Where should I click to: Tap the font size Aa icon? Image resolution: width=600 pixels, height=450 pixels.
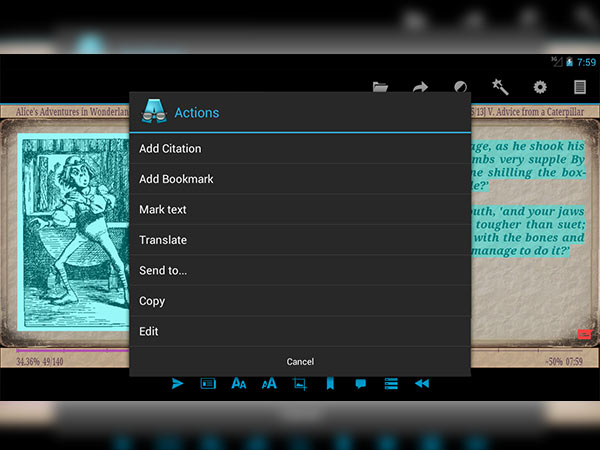(x=239, y=383)
